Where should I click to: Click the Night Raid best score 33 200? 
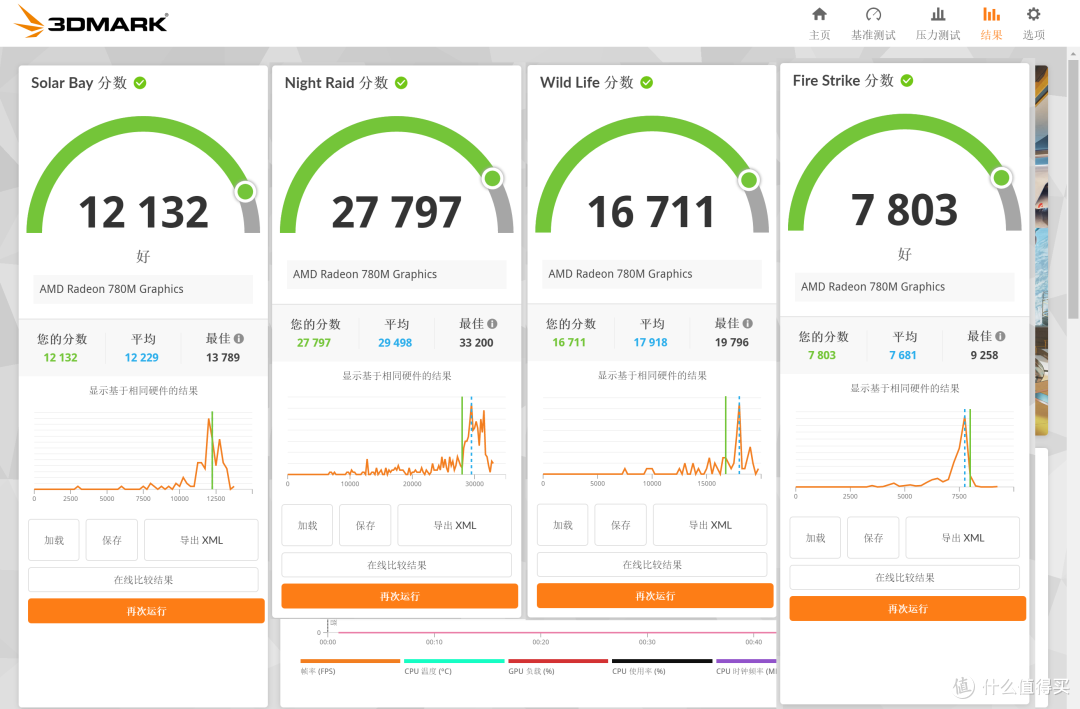tap(477, 342)
